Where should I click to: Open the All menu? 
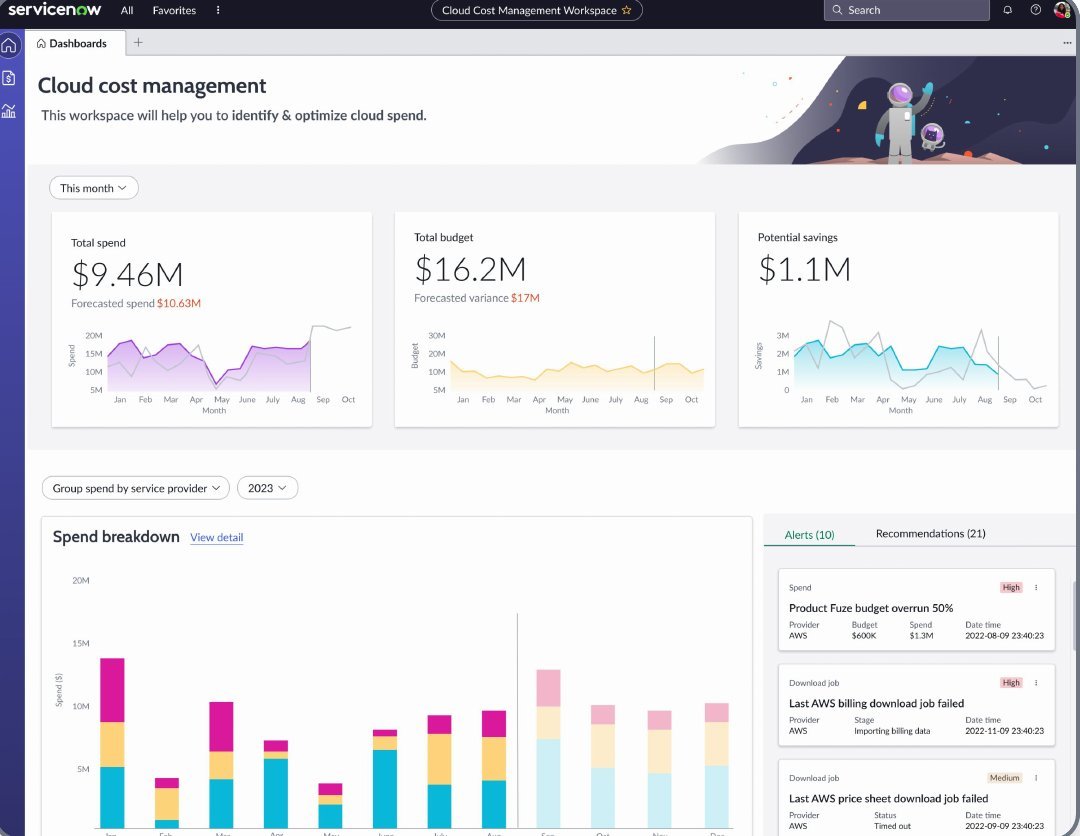127,10
